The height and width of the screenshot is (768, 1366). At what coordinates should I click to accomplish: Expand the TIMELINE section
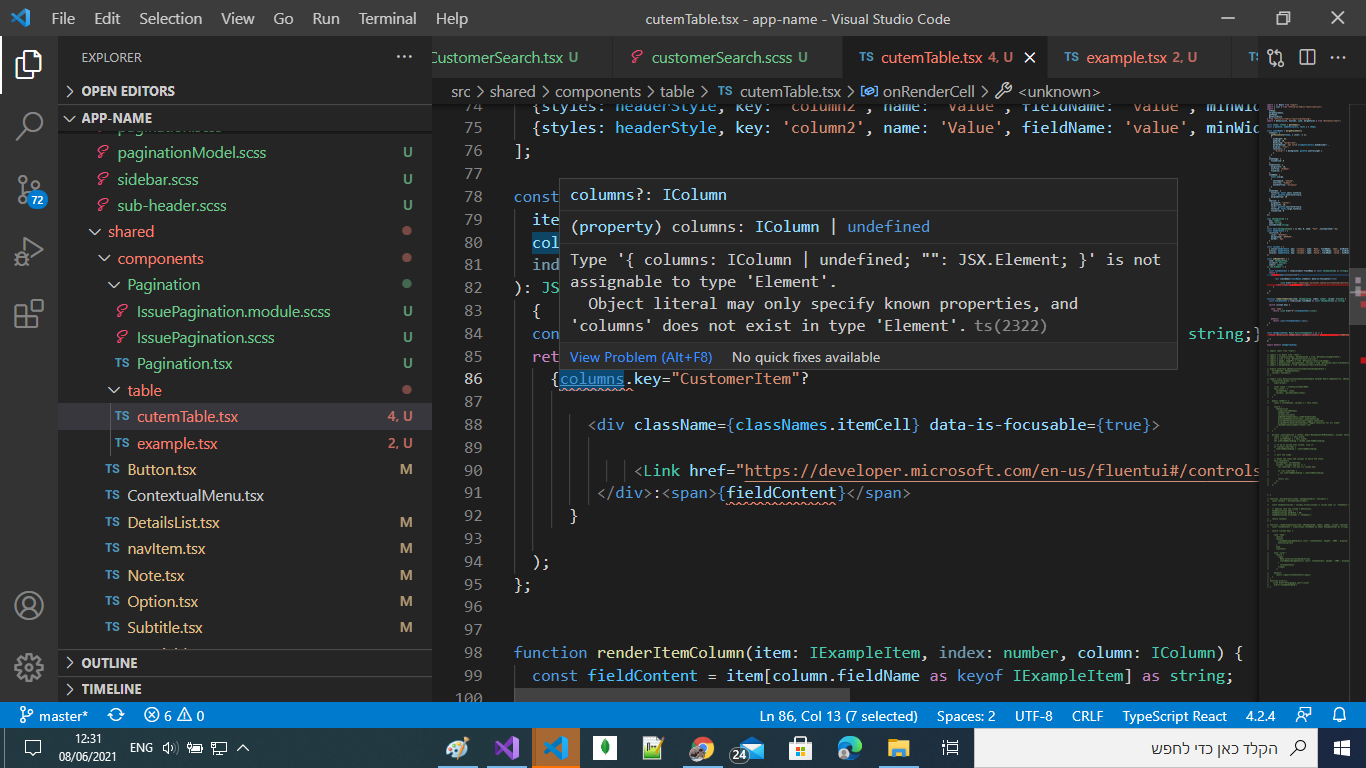pyautogui.click(x=111, y=689)
